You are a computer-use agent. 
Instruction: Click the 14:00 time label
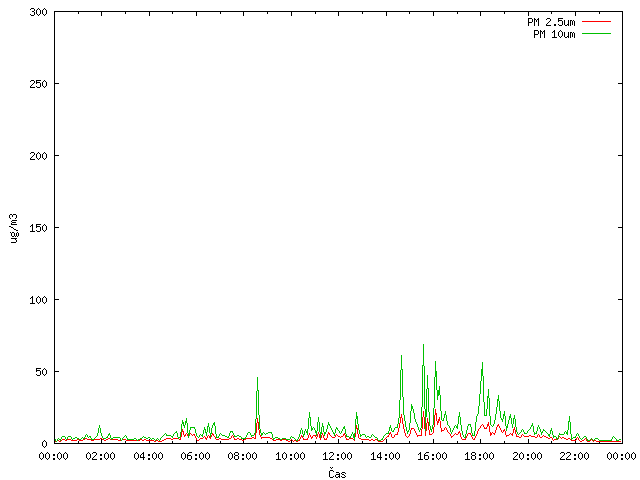click(x=385, y=456)
